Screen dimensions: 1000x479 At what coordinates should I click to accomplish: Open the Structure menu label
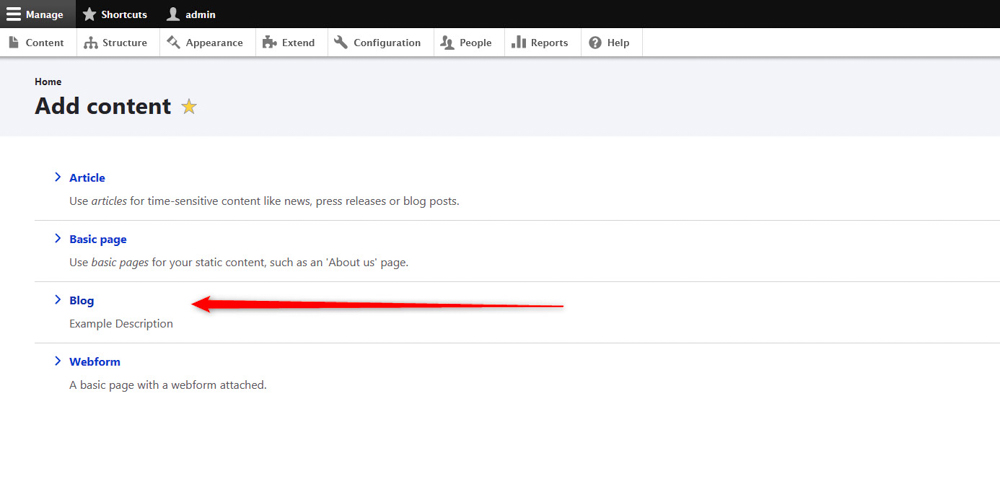tap(126, 43)
